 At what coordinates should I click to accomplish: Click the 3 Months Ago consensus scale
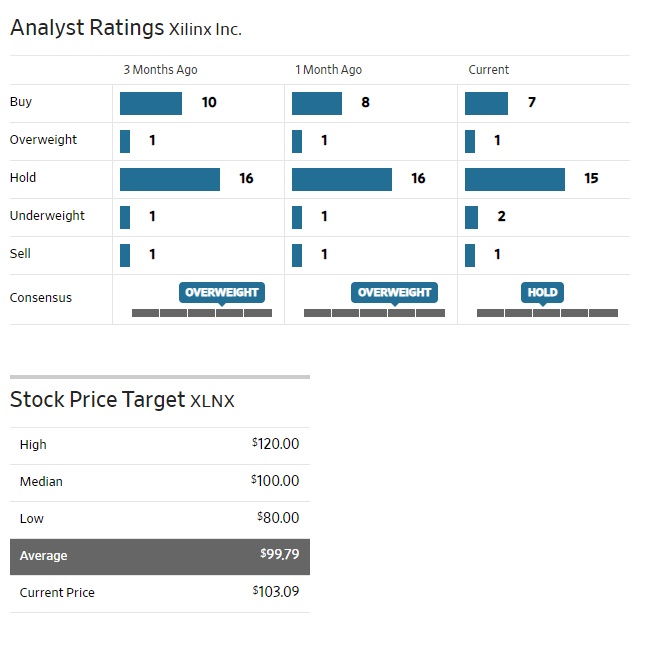202,313
